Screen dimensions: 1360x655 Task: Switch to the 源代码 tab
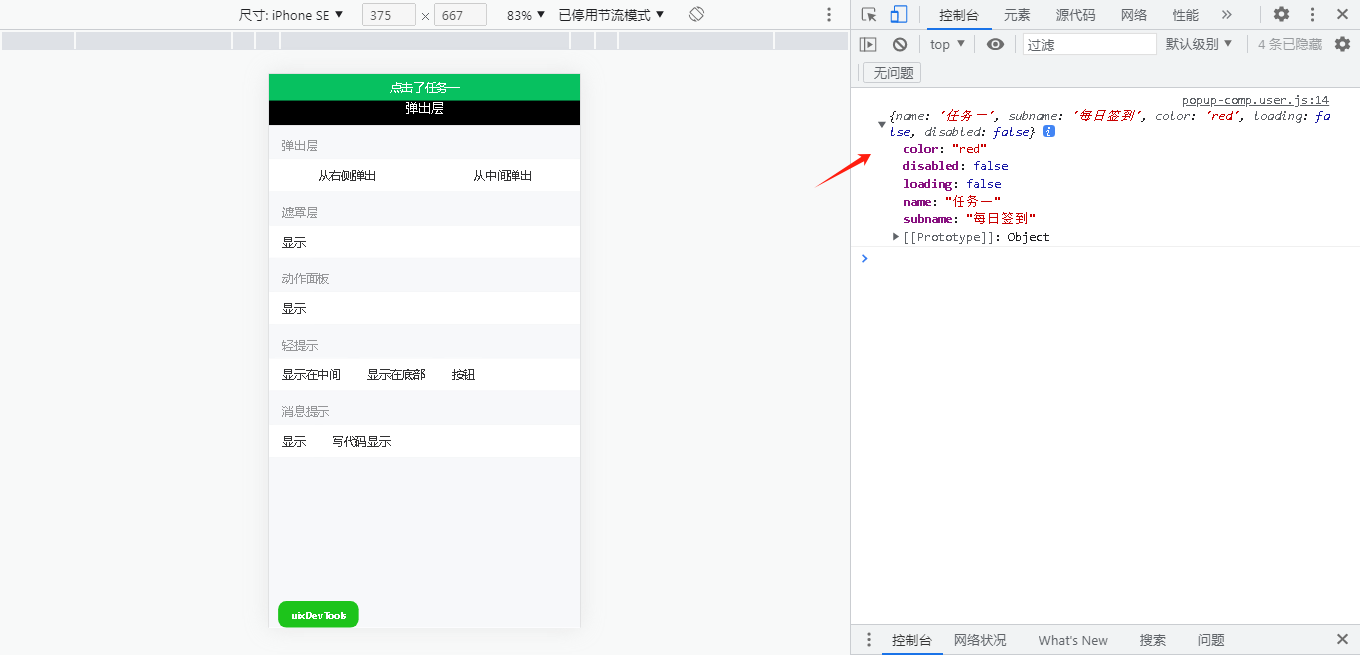pyautogui.click(x=1075, y=15)
